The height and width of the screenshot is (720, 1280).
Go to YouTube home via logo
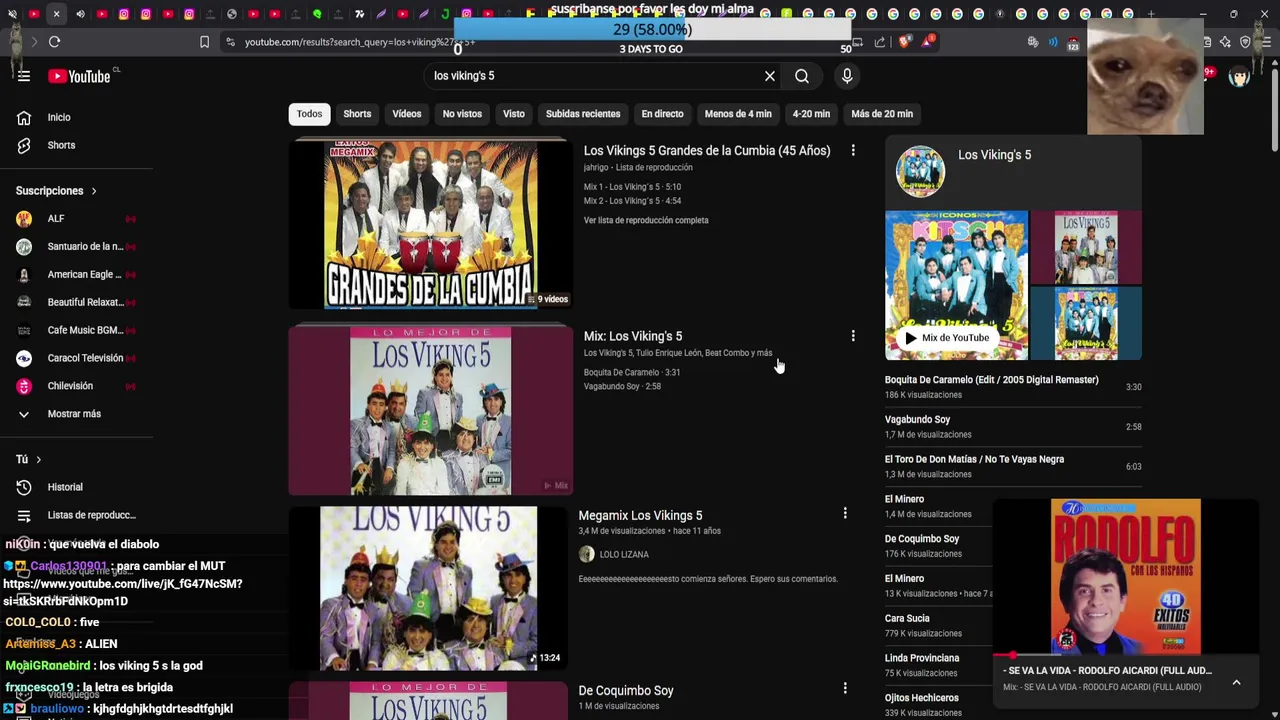click(79, 76)
